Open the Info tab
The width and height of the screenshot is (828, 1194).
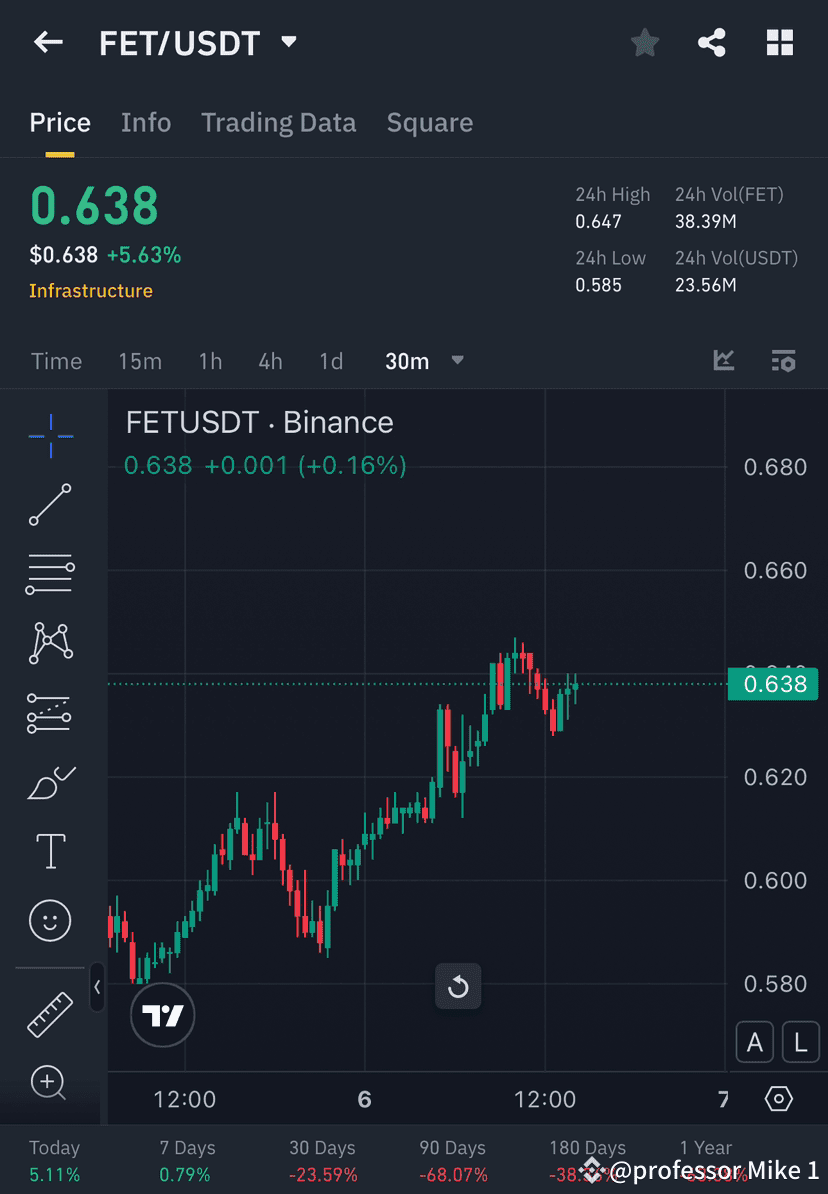pyautogui.click(x=146, y=122)
